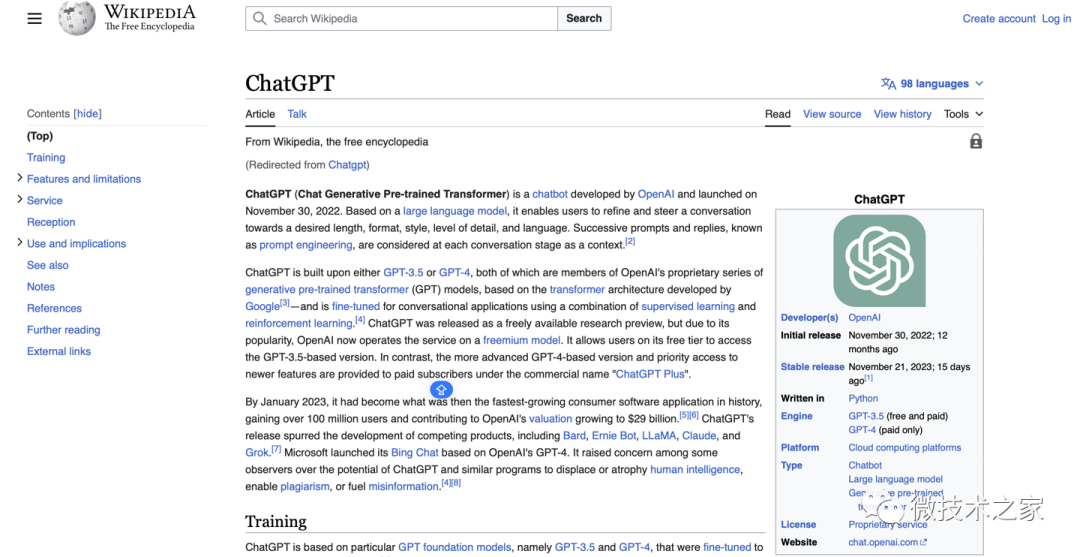1080x557 pixels.
Task: Click Create account link
Action: click(999, 19)
